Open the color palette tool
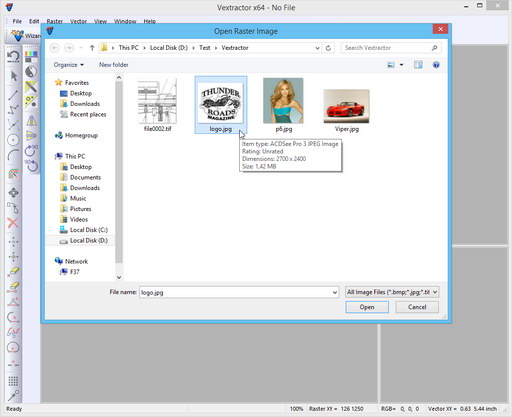Viewport: 512px width, 417px height. click(x=31, y=56)
